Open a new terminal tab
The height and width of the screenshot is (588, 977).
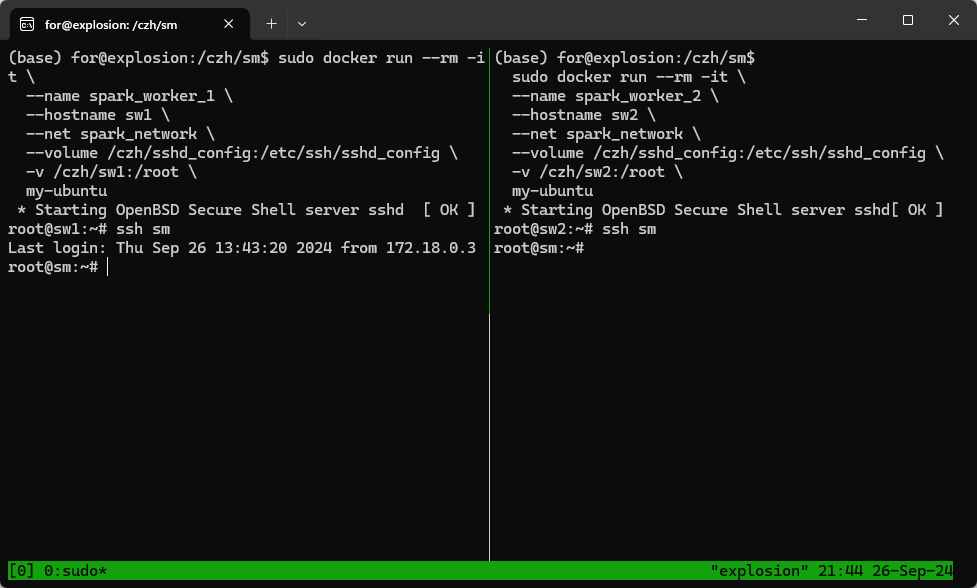coord(271,24)
